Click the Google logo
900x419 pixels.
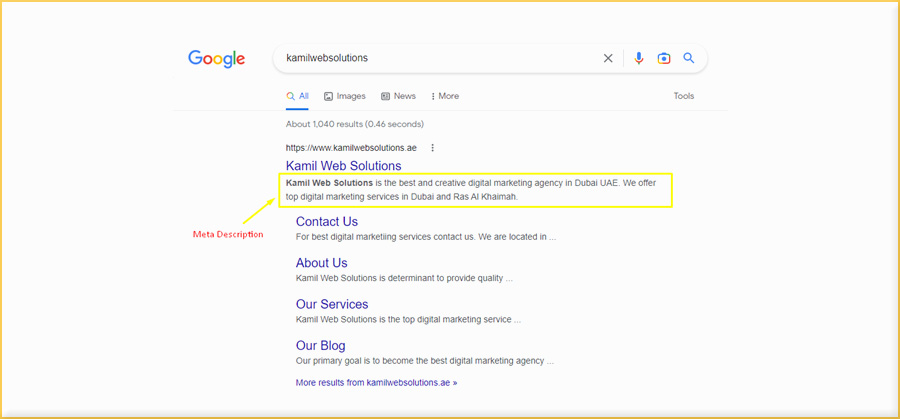(x=216, y=59)
